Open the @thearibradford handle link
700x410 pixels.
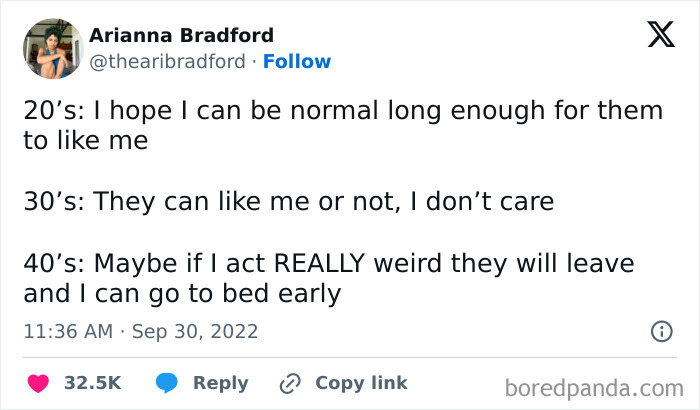coord(167,62)
